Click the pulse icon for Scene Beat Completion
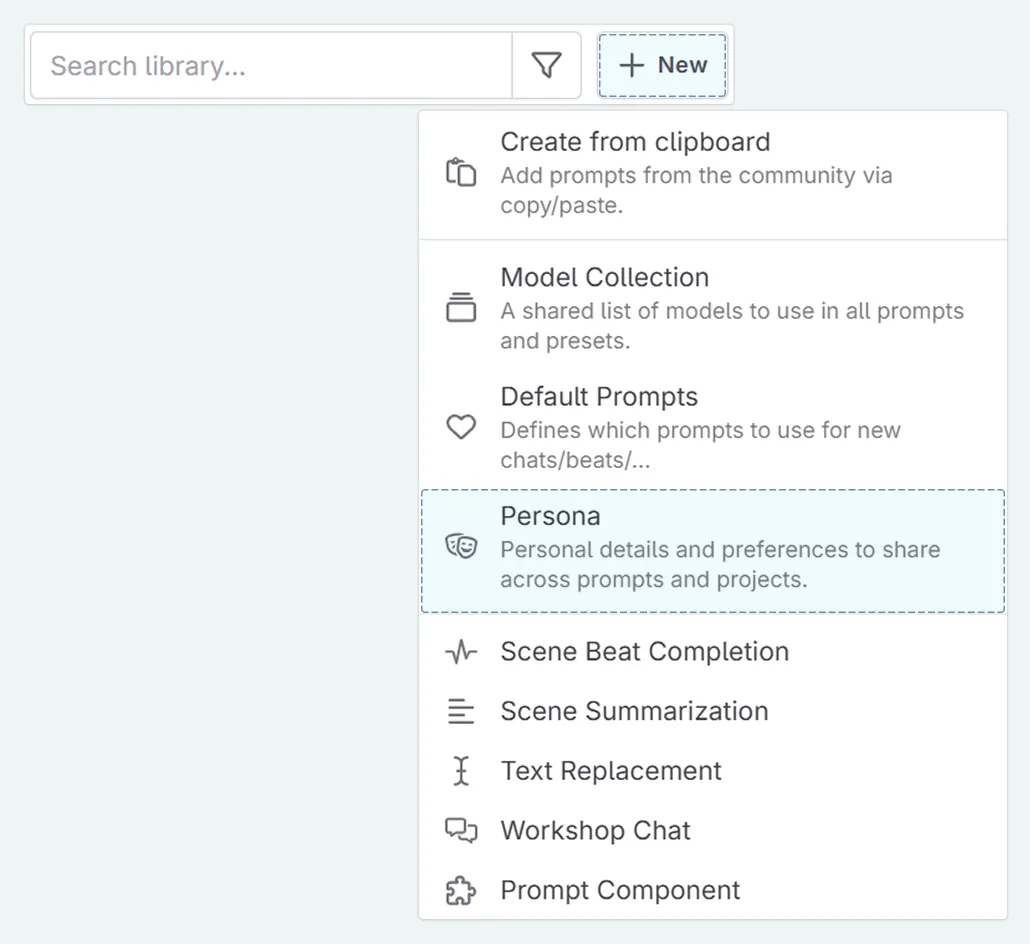 click(x=461, y=652)
